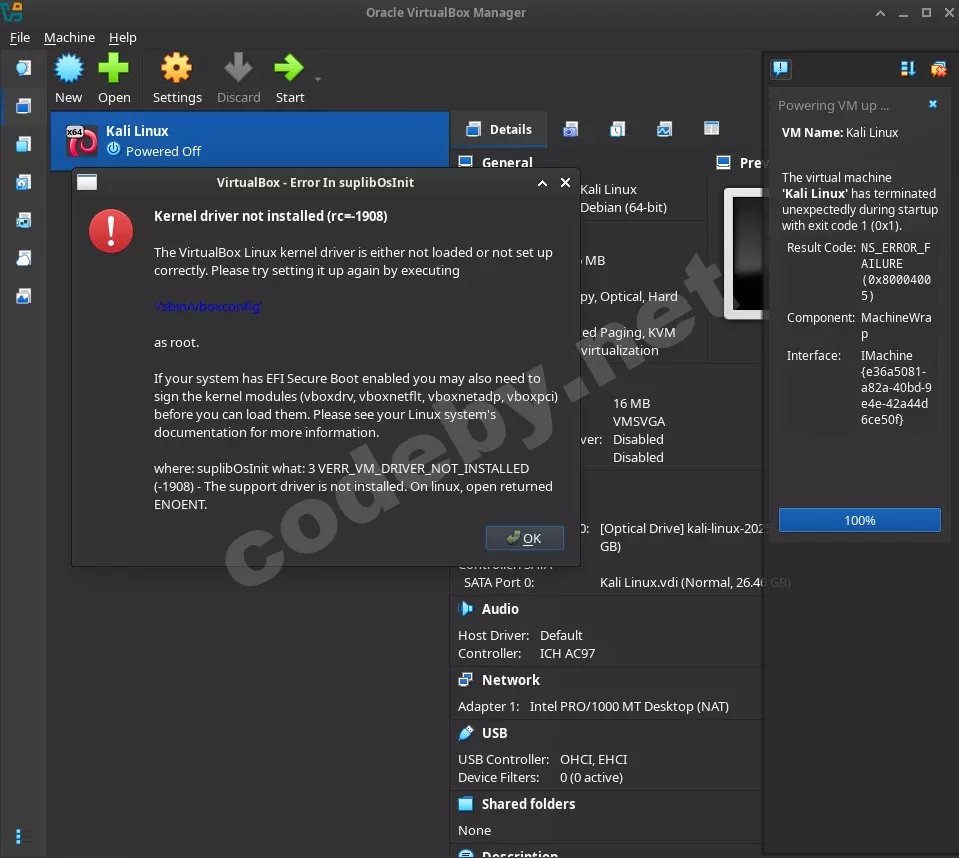Image resolution: width=959 pixels, height=858 pixels.
Task: Switch to the Details tab
Action: (499, 129)
